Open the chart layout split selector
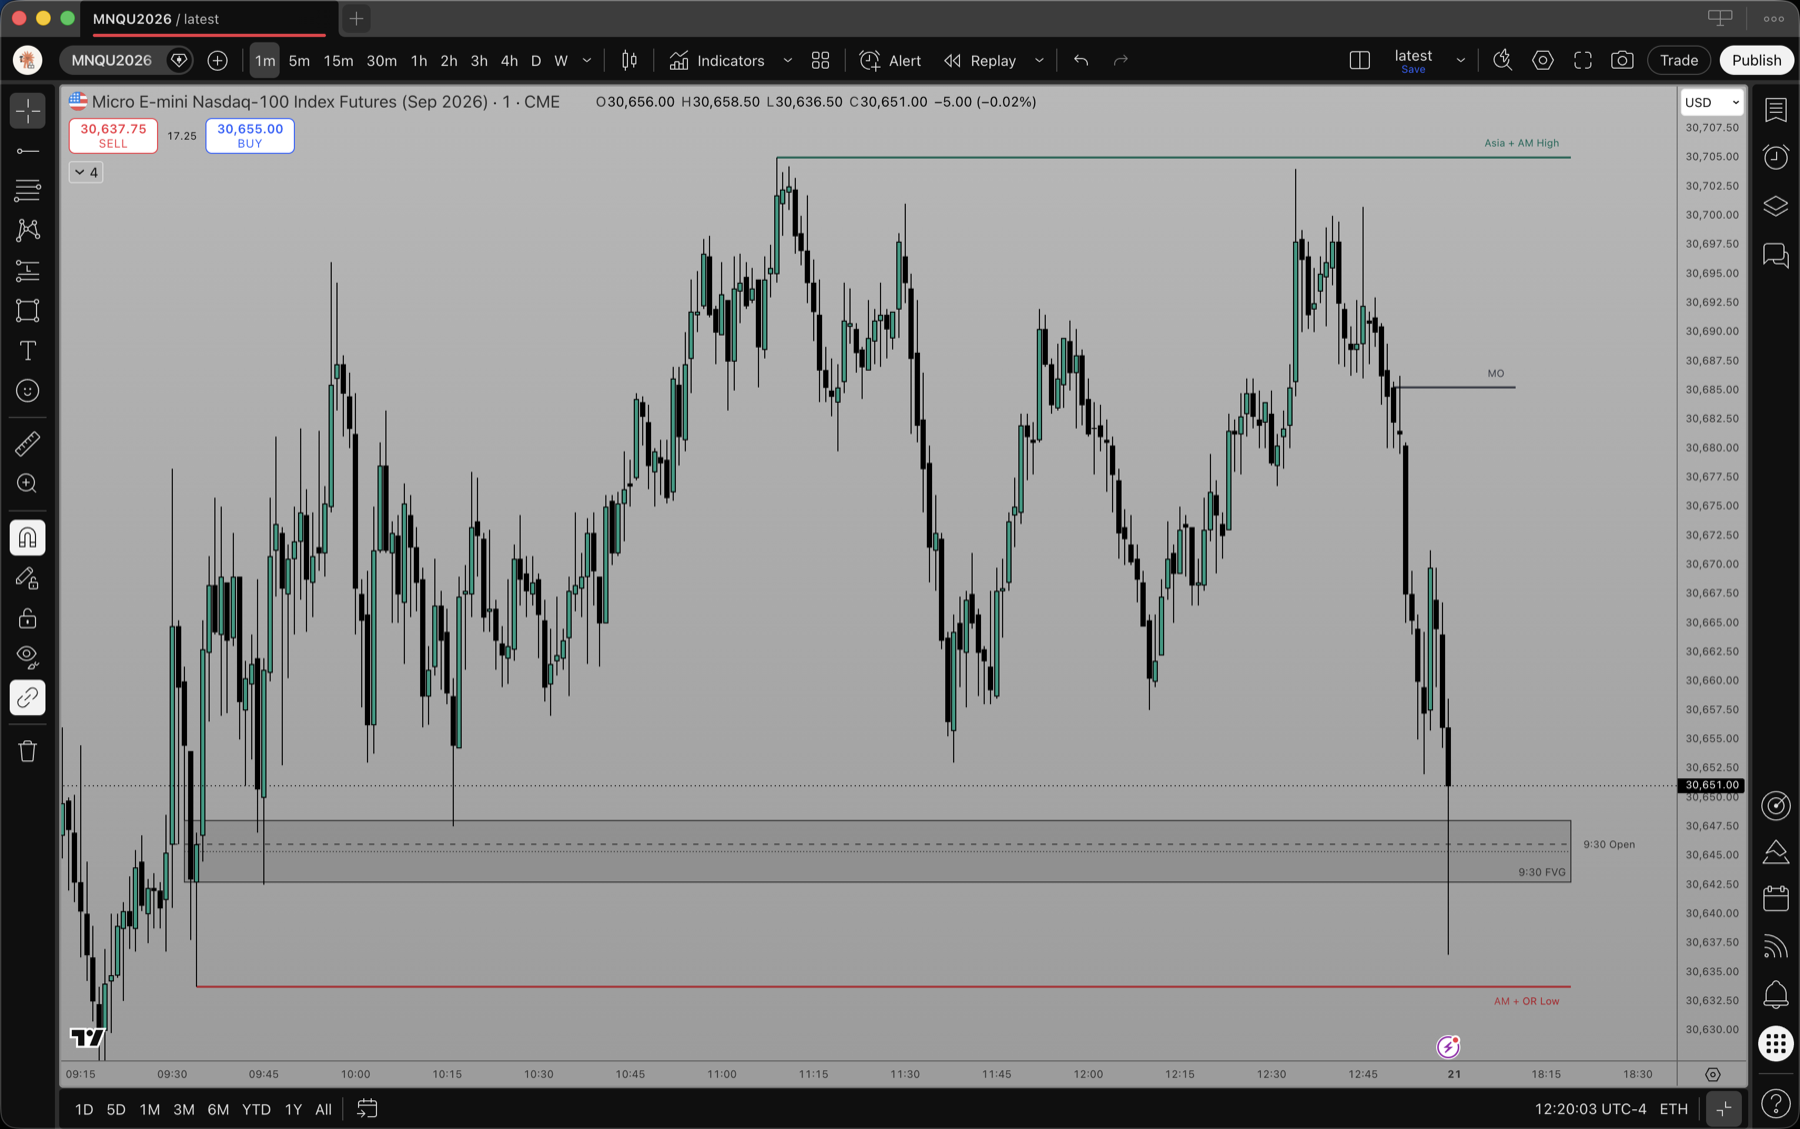The image size is (1800, 1129). [1360, 61]
